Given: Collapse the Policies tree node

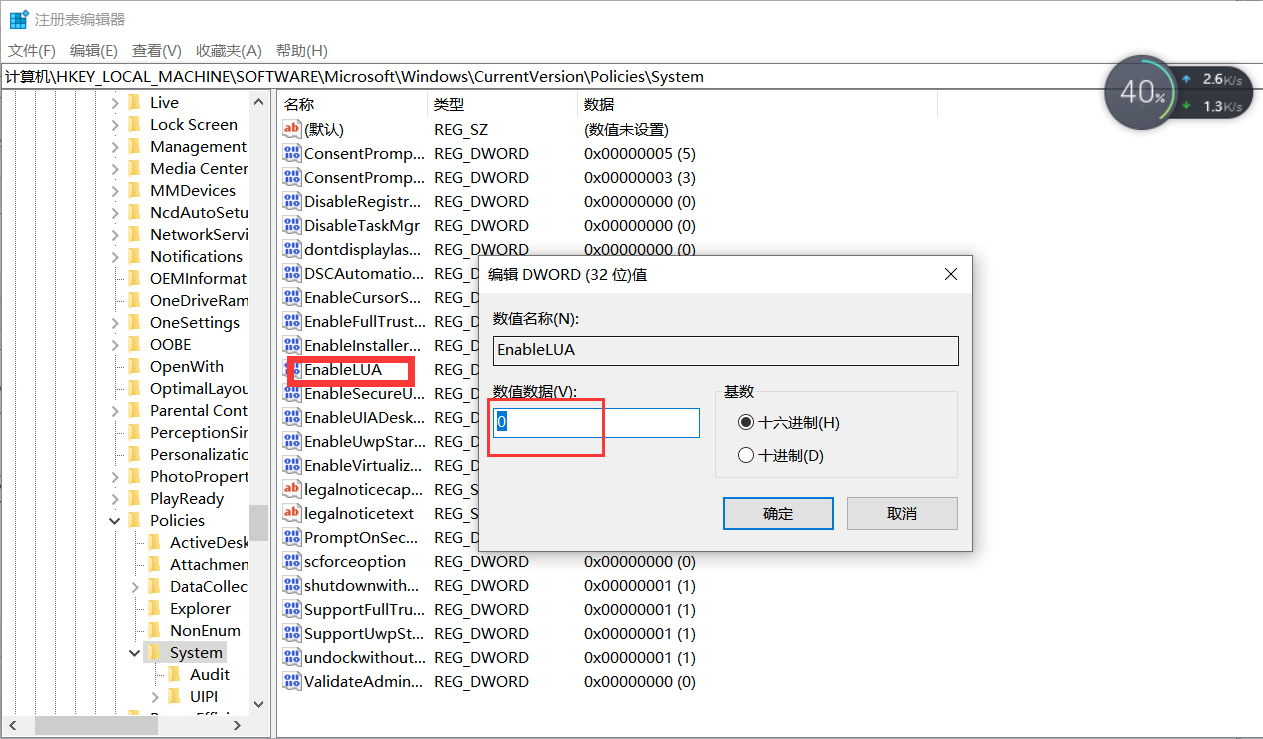Looking at the screenshot, I should point(115,520).
